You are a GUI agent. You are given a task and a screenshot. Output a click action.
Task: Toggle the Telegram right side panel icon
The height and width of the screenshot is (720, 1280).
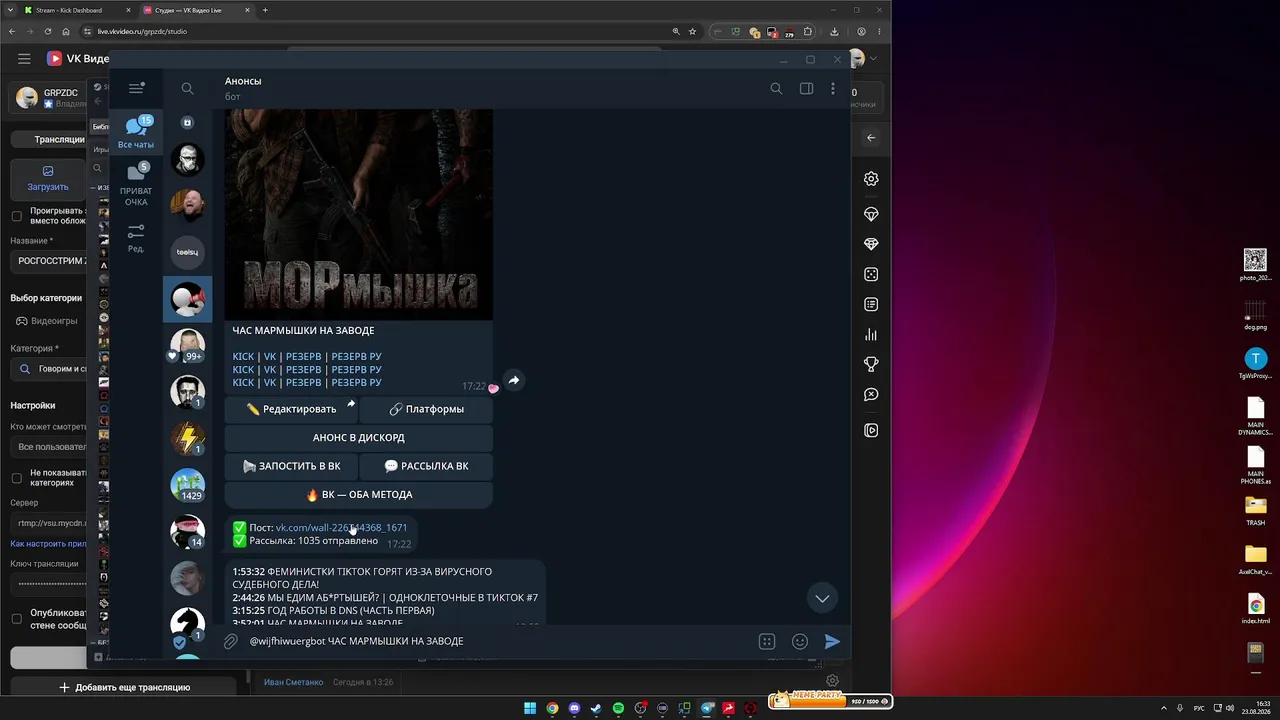(x=806, y=88)
